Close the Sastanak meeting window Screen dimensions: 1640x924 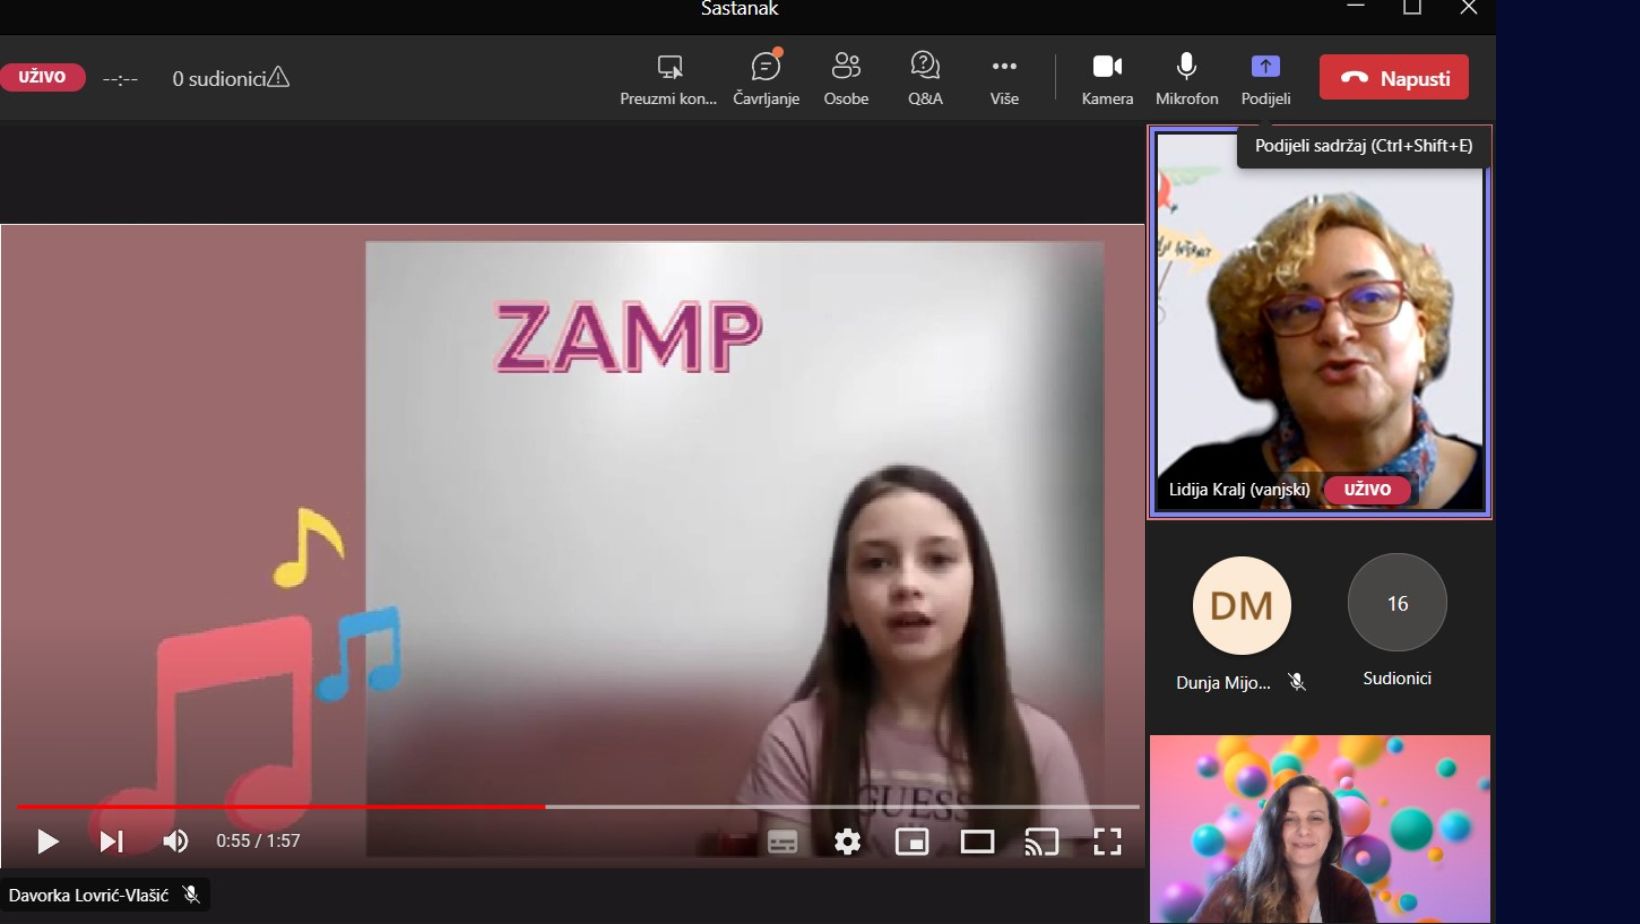1468,7
